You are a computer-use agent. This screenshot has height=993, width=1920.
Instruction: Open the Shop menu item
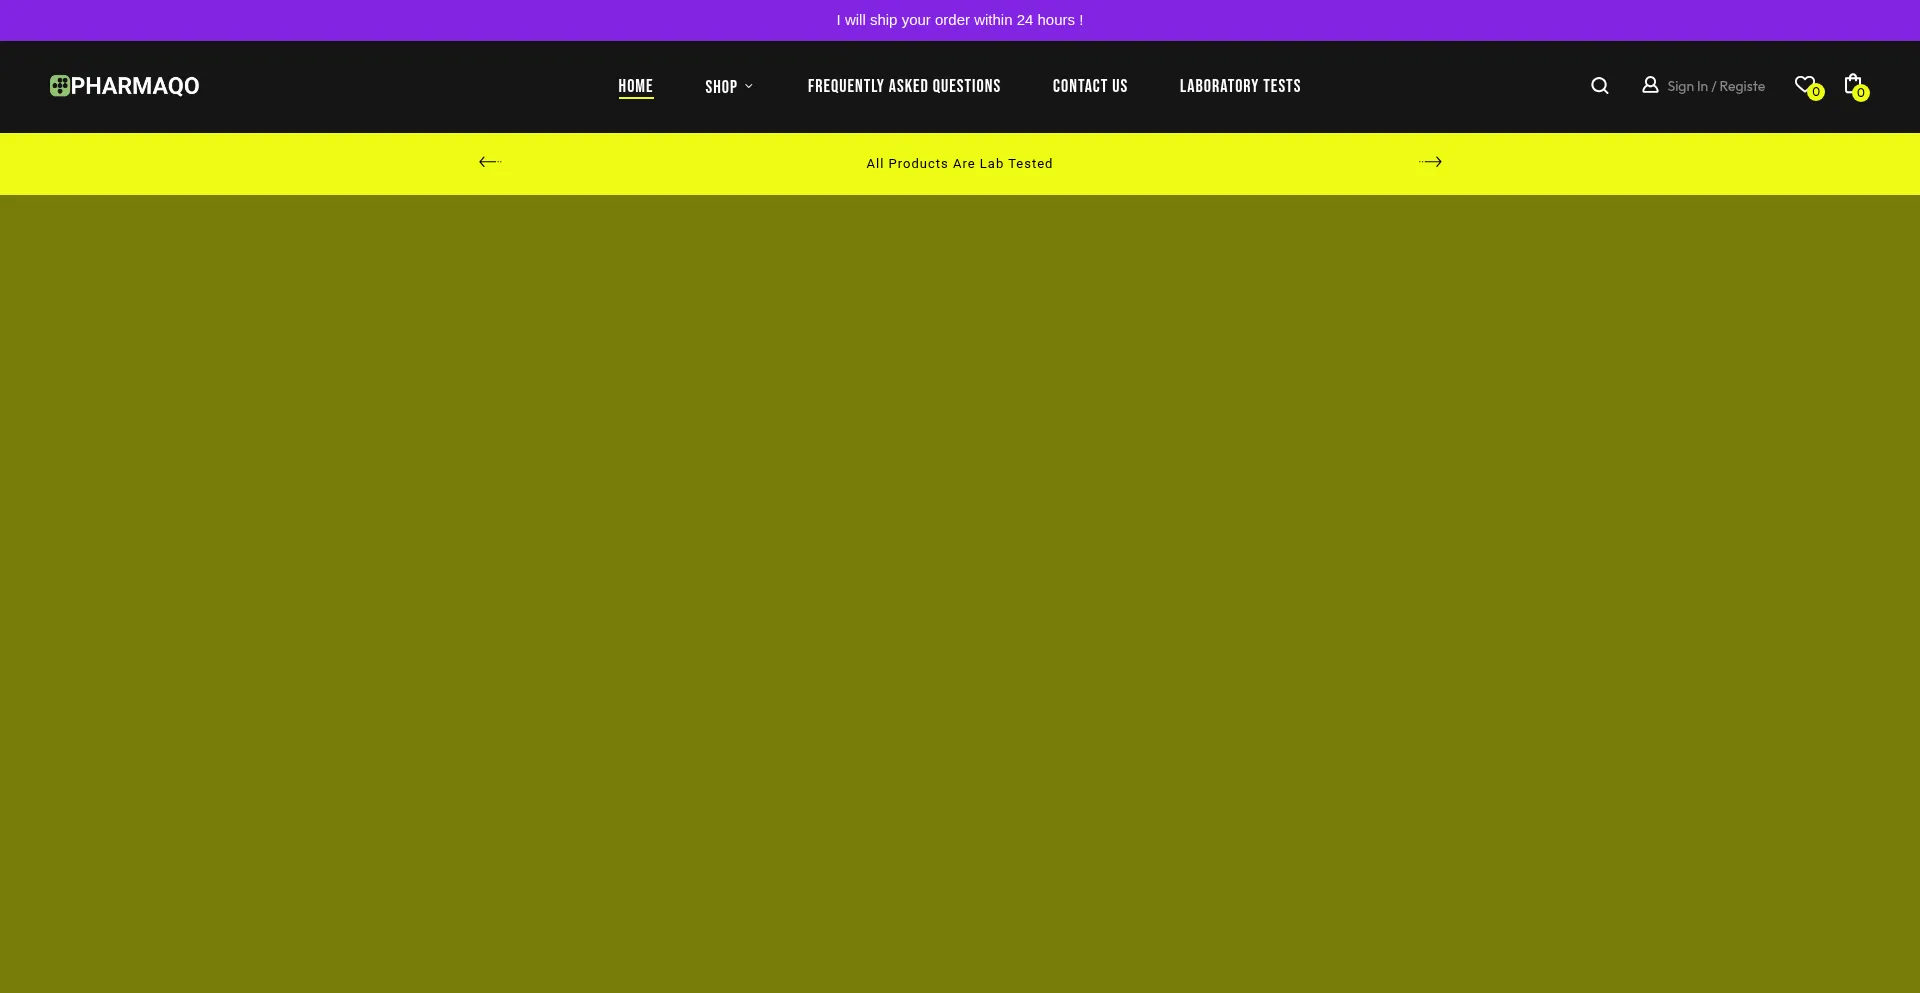click(x=721, y=87)
